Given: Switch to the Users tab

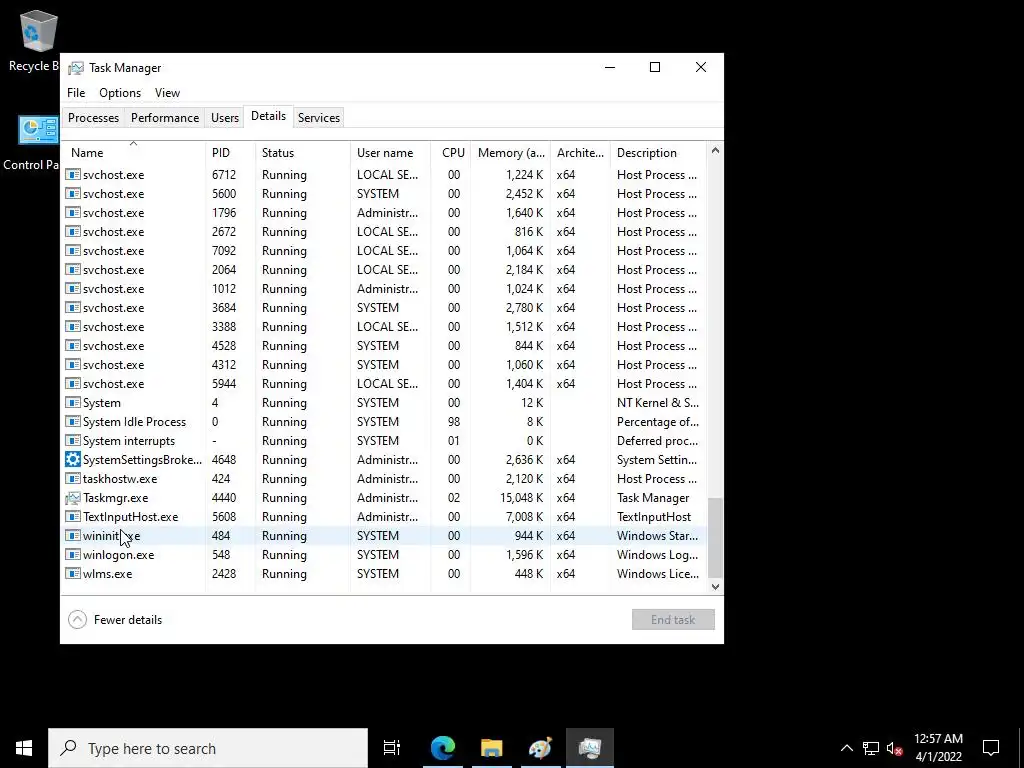Looking at the screenshot, I should click(x=225, y=118).
